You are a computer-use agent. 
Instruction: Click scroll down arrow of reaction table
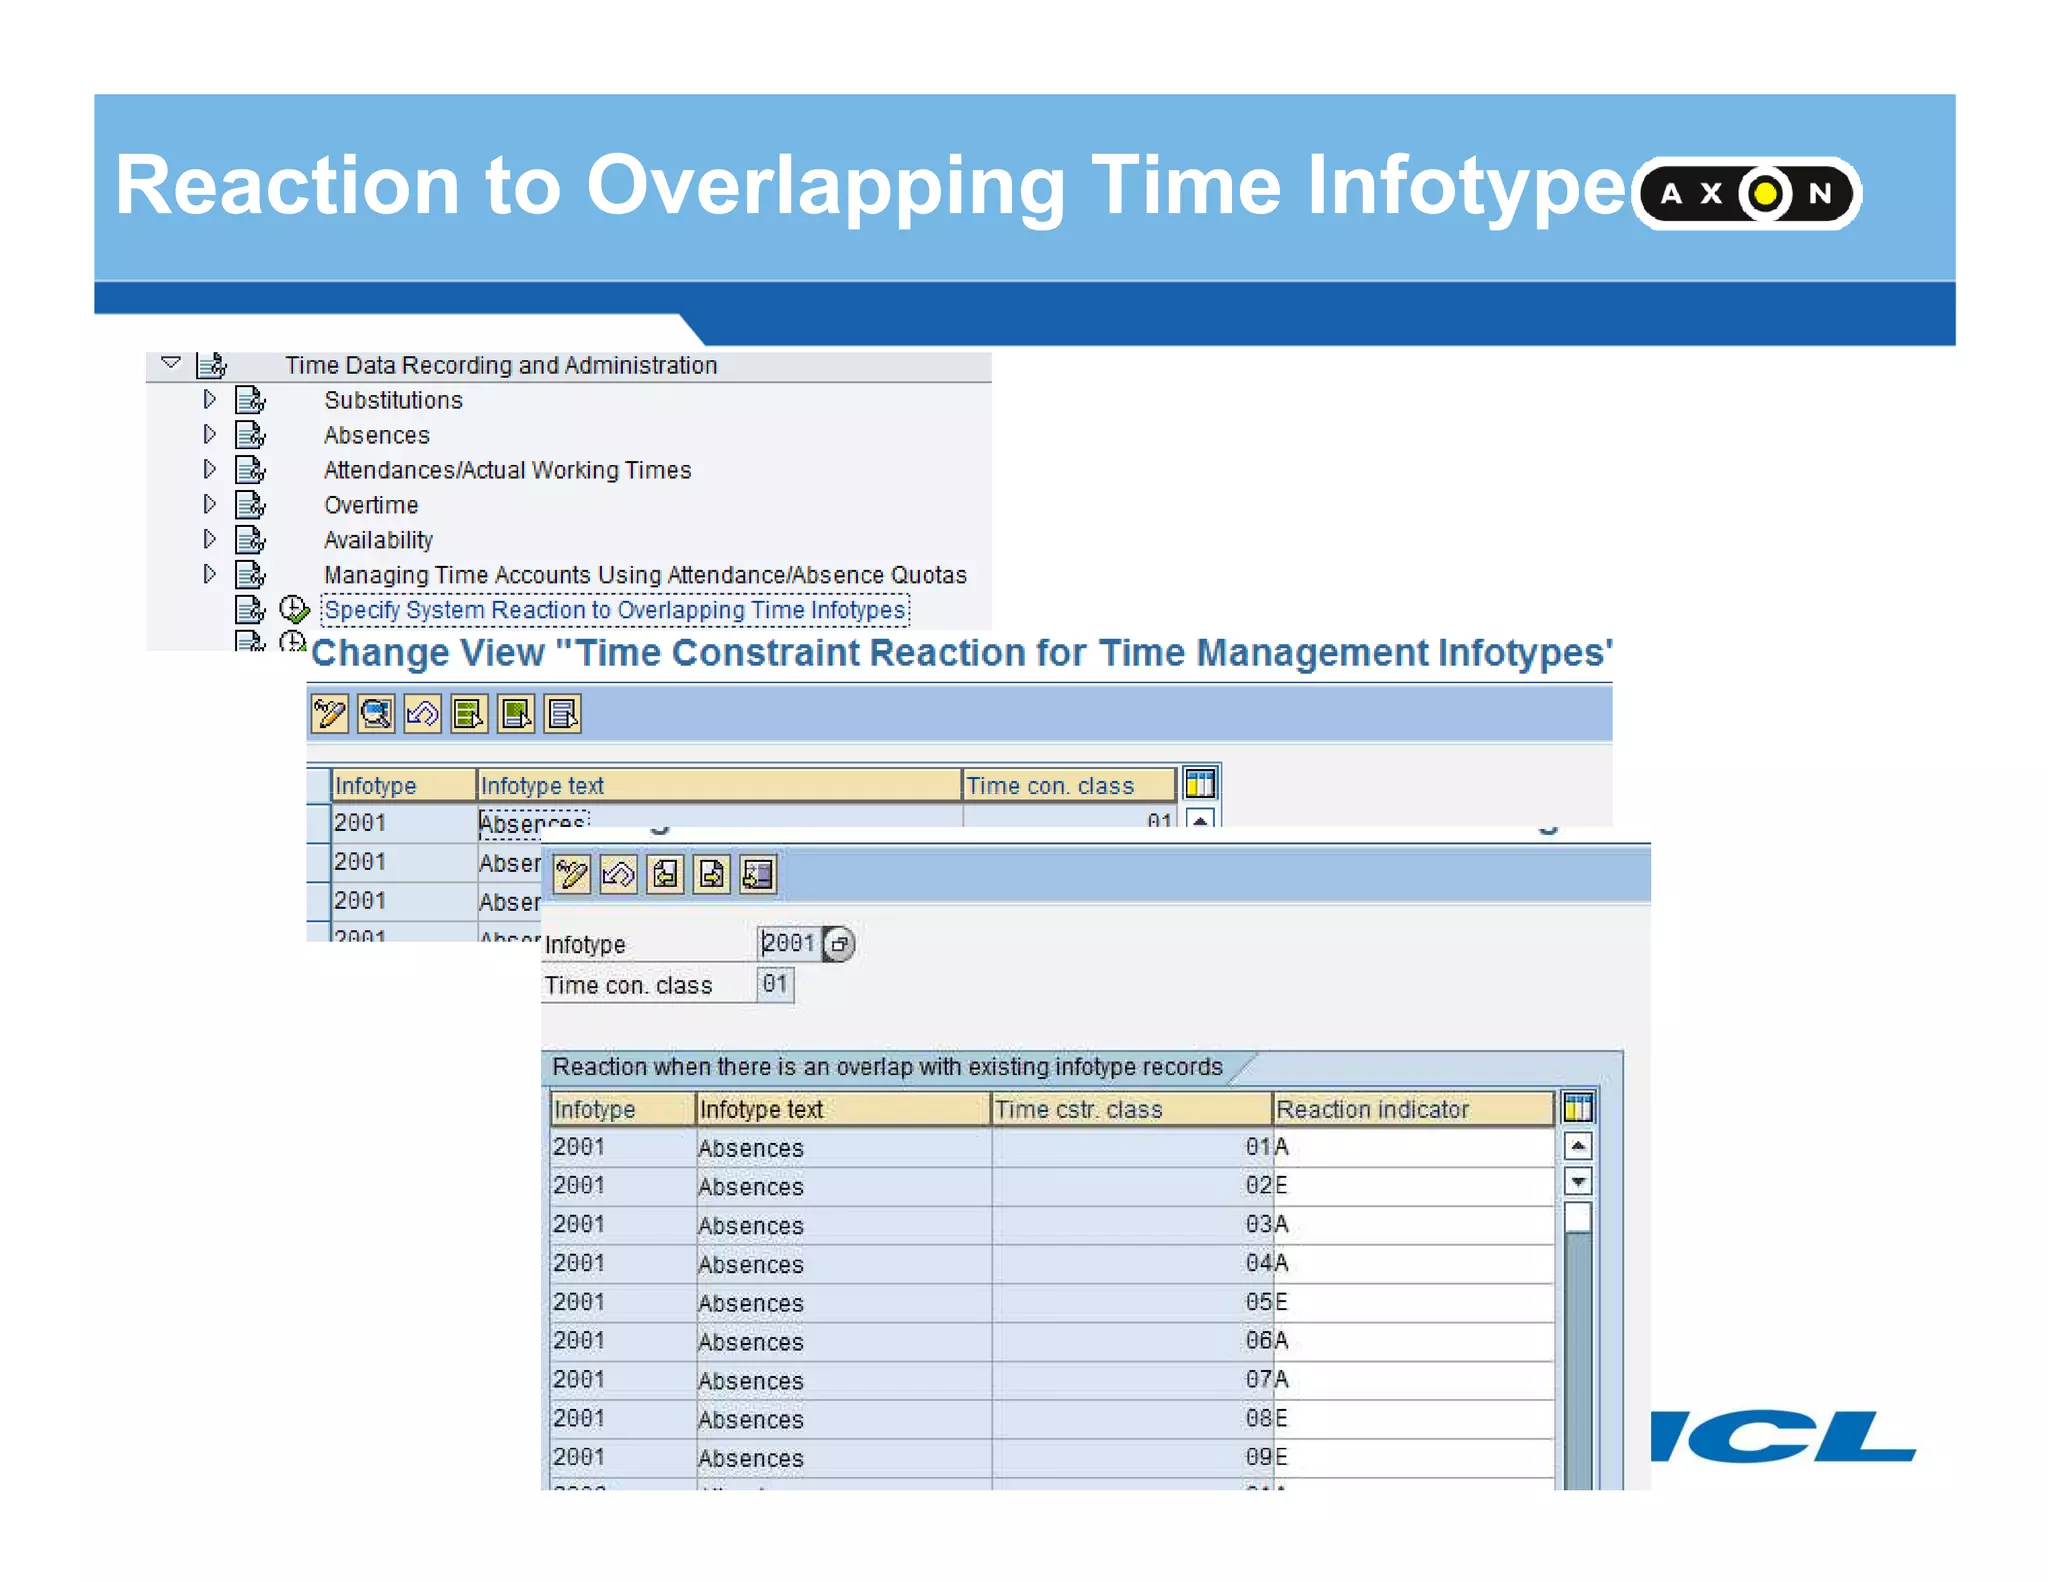tap(1578, 1182)
